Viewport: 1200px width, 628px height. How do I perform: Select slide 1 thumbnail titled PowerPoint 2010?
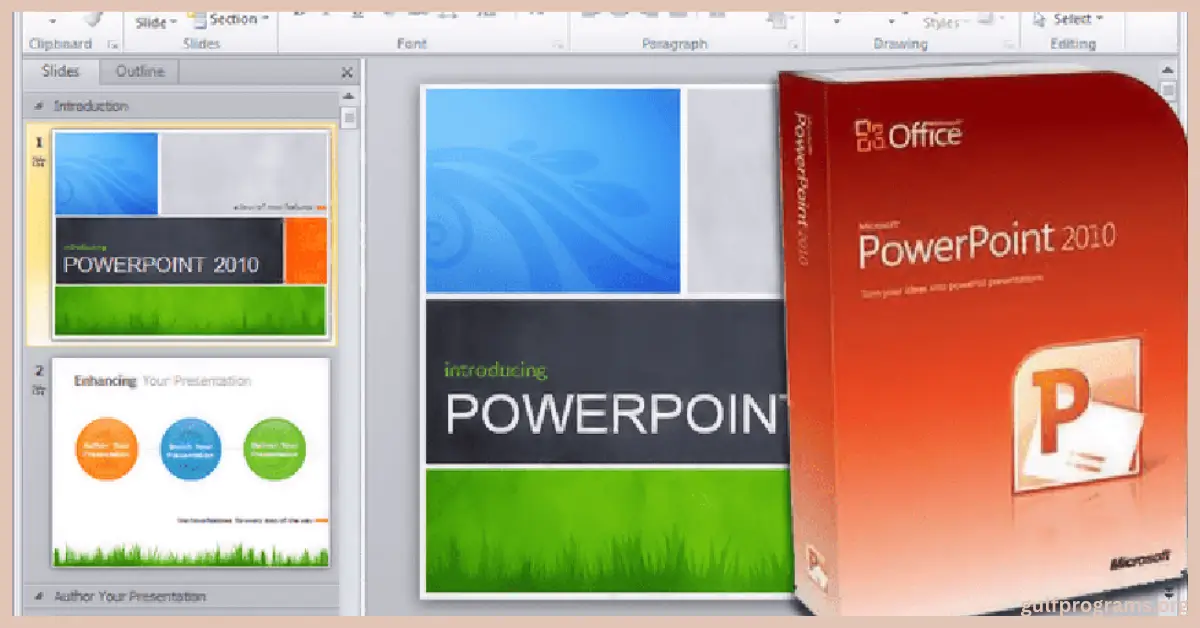[190, 234]
